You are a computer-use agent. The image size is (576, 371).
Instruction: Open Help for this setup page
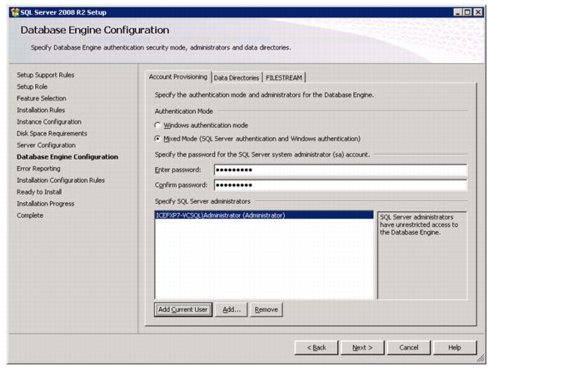(x=455, y=347)
